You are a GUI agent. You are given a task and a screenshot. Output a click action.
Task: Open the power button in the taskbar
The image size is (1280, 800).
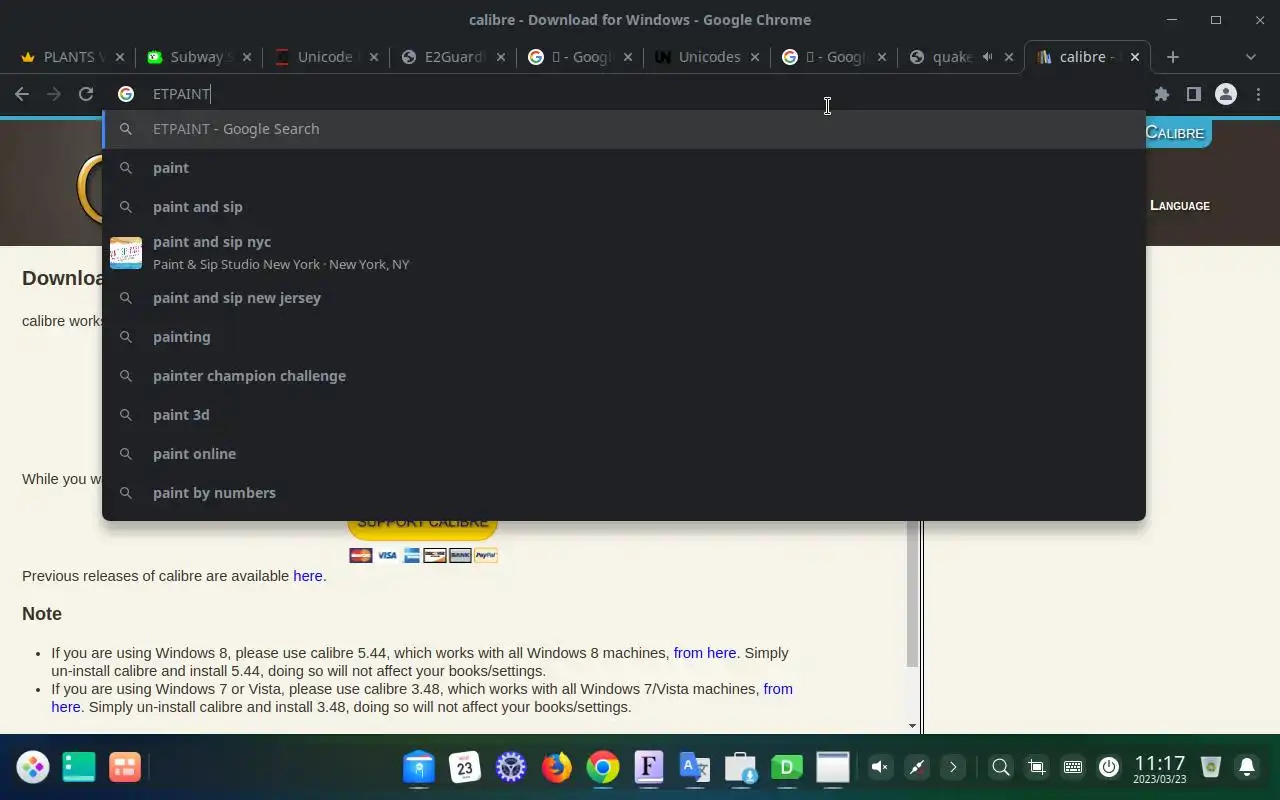point(1109,767)
